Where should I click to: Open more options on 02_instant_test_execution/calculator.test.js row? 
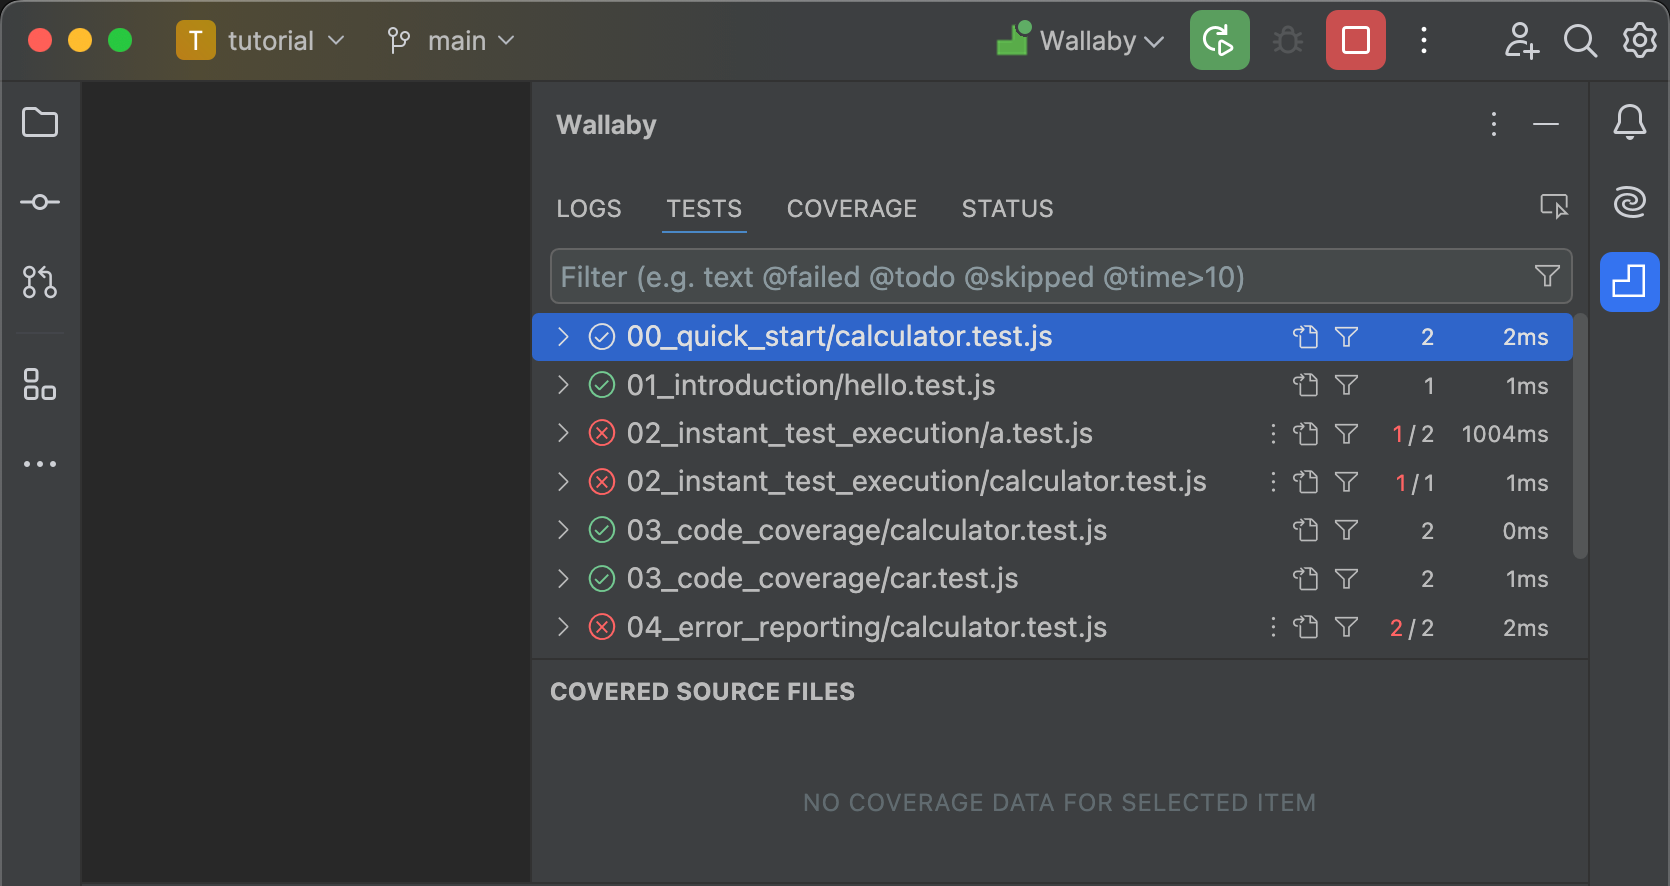click(x=1273, y=482)
